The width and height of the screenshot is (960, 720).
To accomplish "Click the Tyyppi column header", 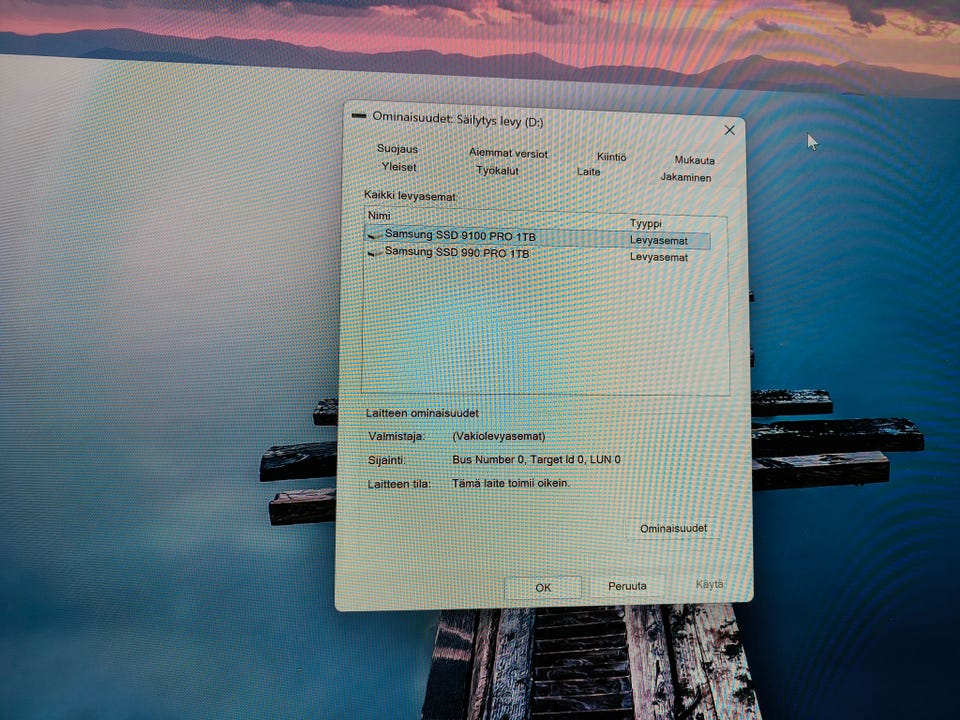I will pos(645,223).
